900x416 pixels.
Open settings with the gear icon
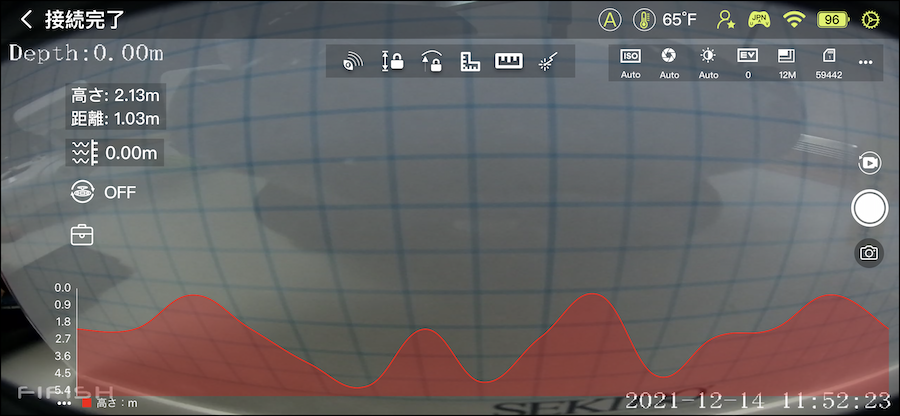point(874,19)
